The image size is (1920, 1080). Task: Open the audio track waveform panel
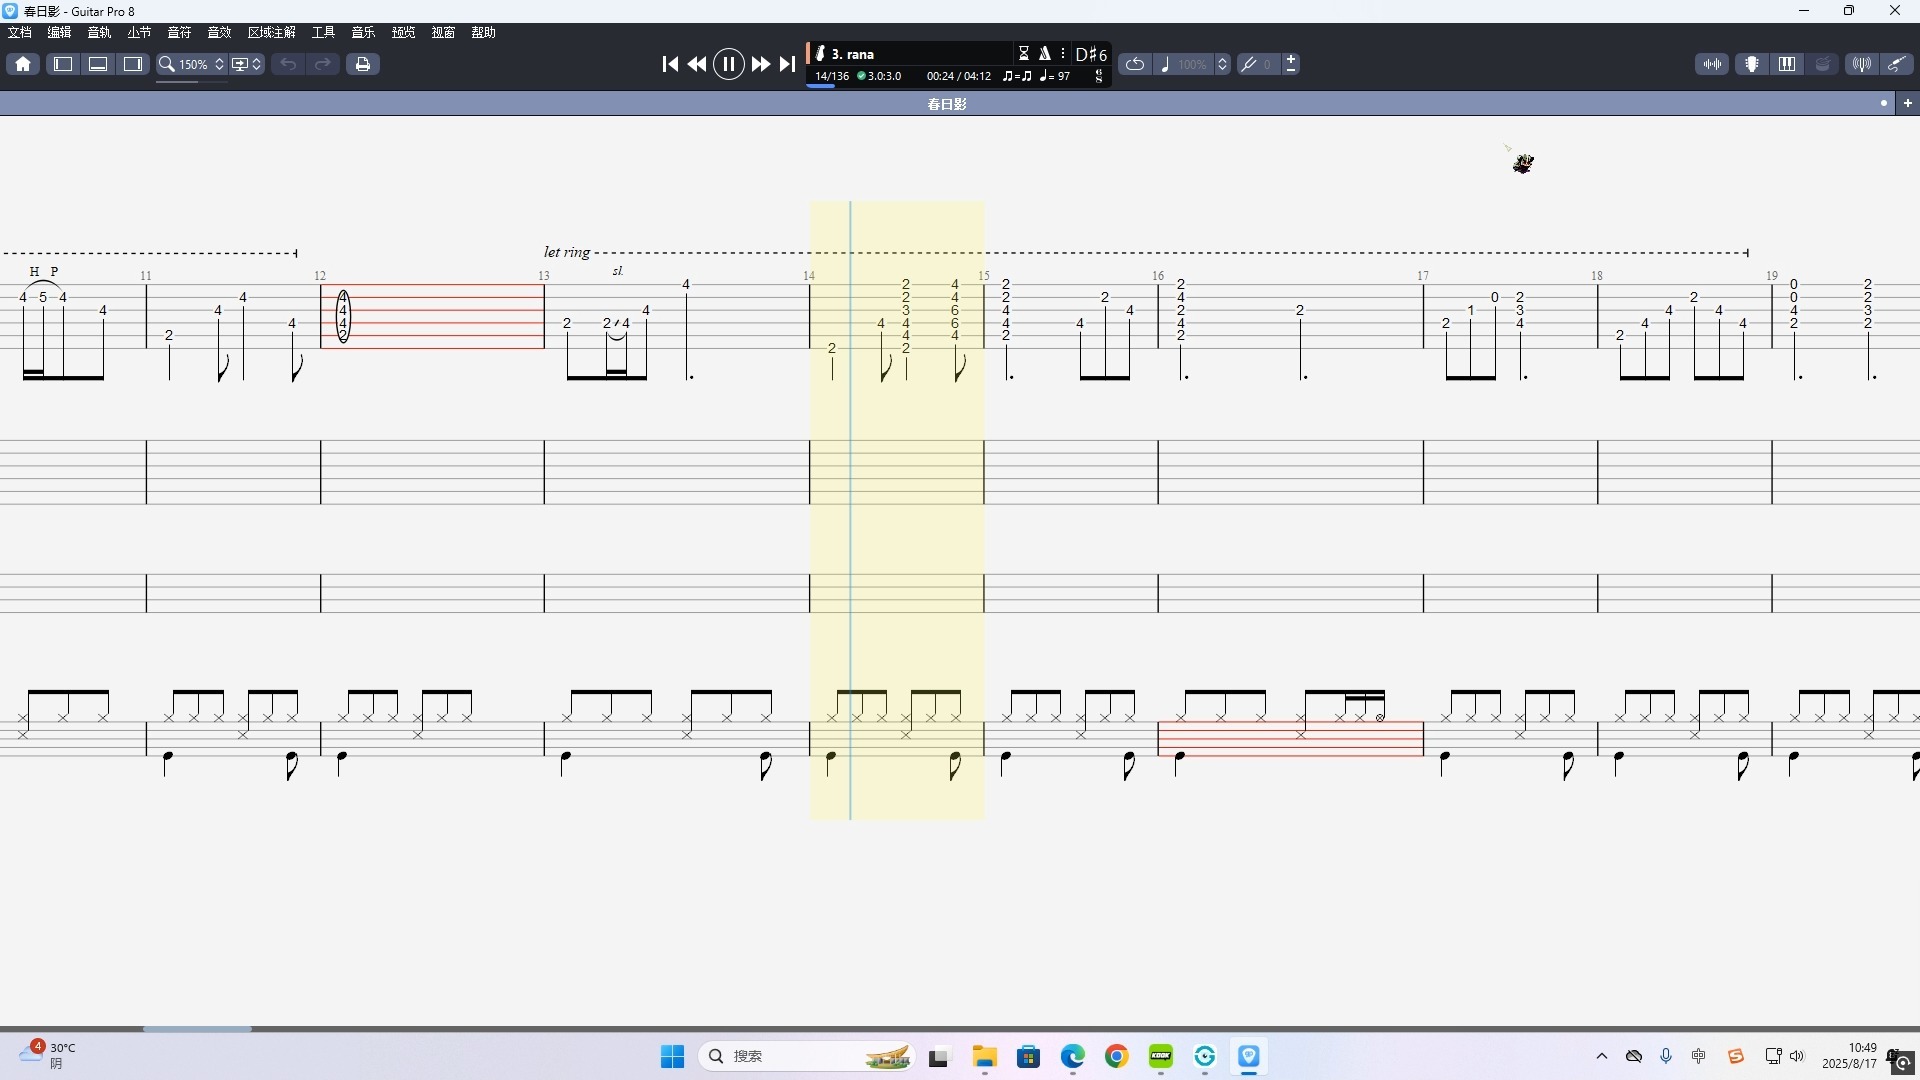[1713, 64]
